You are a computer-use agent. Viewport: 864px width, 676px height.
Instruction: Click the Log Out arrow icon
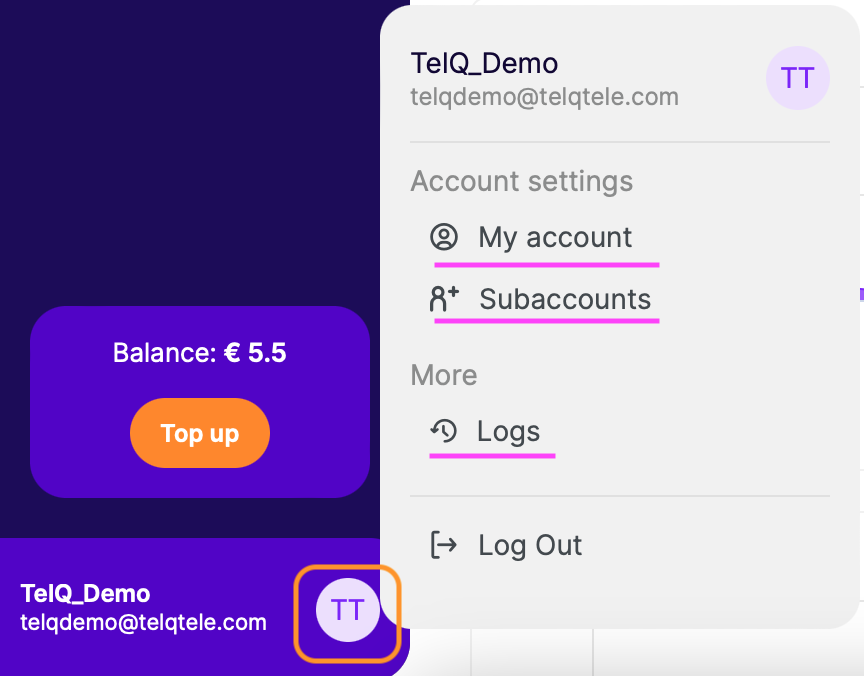tap(443, 545)
